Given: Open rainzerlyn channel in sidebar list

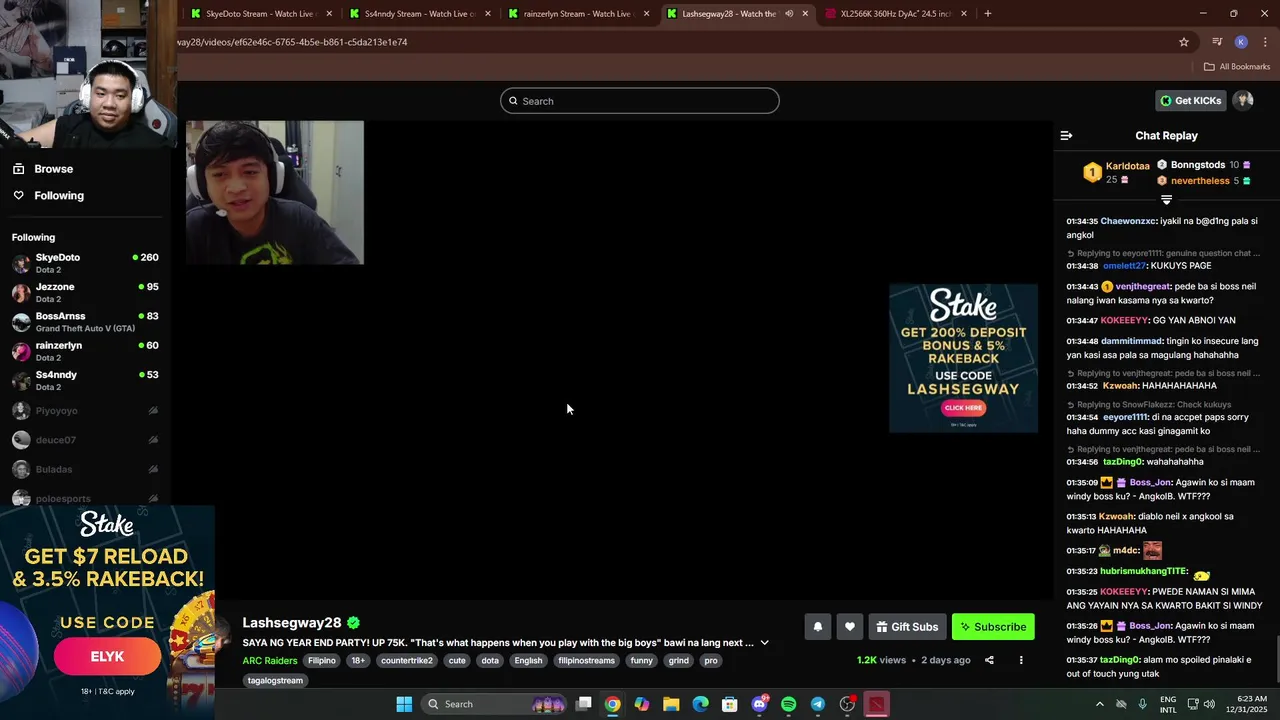Looking at the screenshot, I should pyautogui.click(x=85, y=351).
